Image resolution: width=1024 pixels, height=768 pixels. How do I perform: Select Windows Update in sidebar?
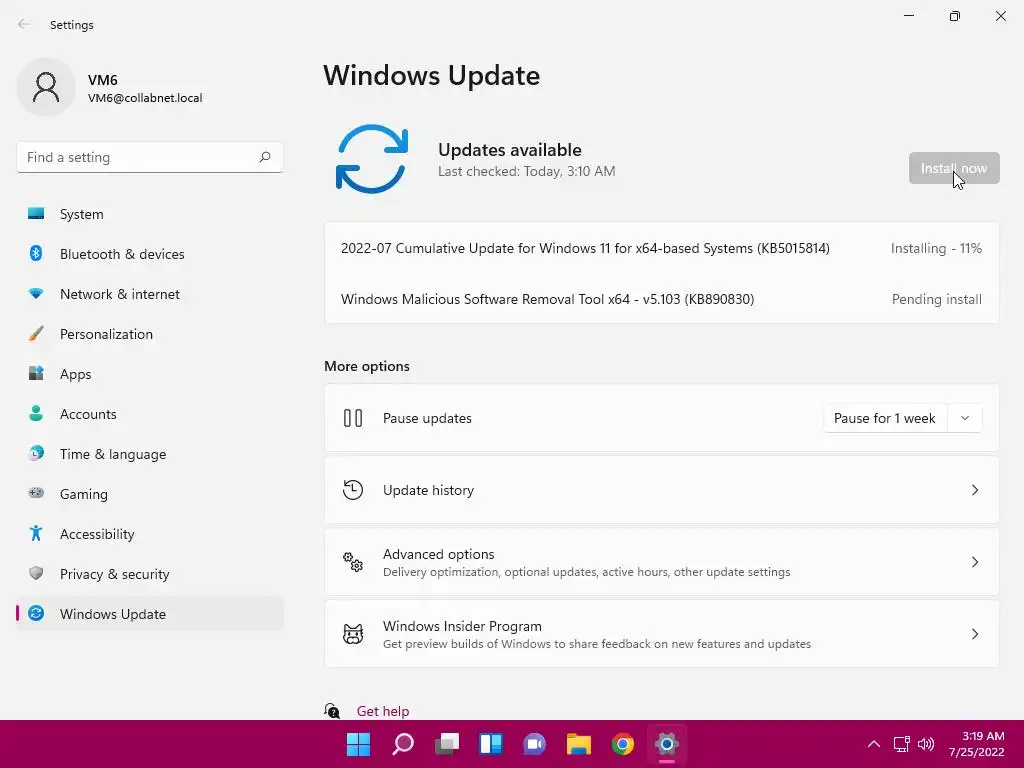150,614
